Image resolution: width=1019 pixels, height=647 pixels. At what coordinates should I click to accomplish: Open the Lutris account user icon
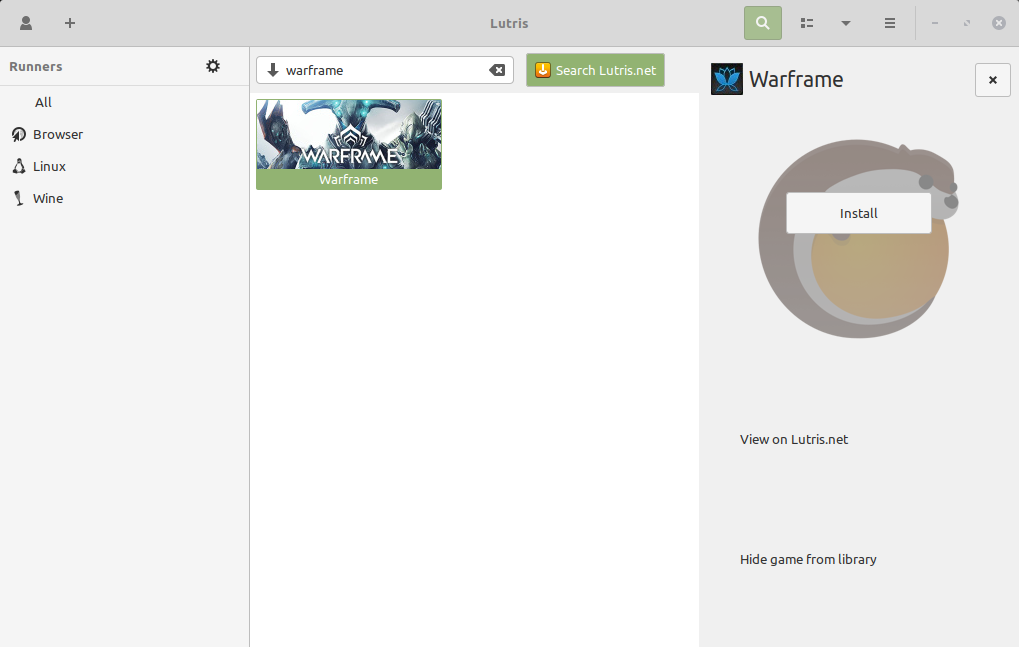[x=26, y=23]
